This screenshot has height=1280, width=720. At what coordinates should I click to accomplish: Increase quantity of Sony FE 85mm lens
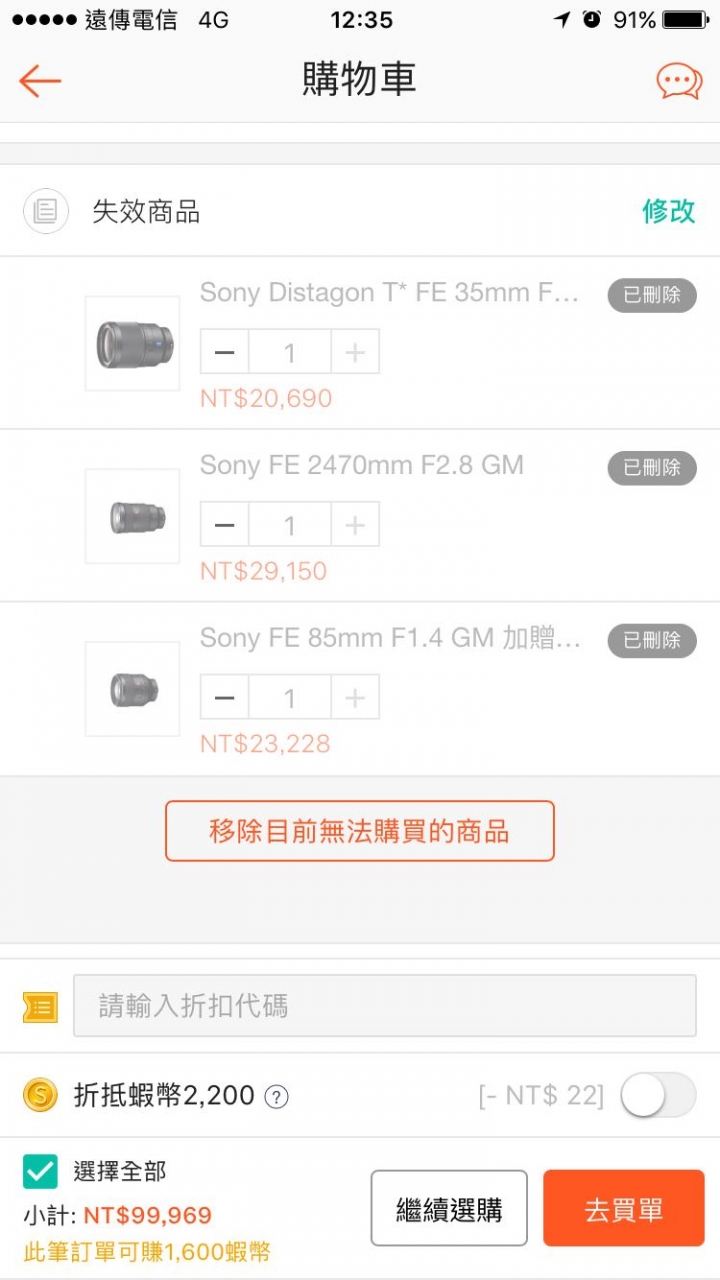(355, 697)
